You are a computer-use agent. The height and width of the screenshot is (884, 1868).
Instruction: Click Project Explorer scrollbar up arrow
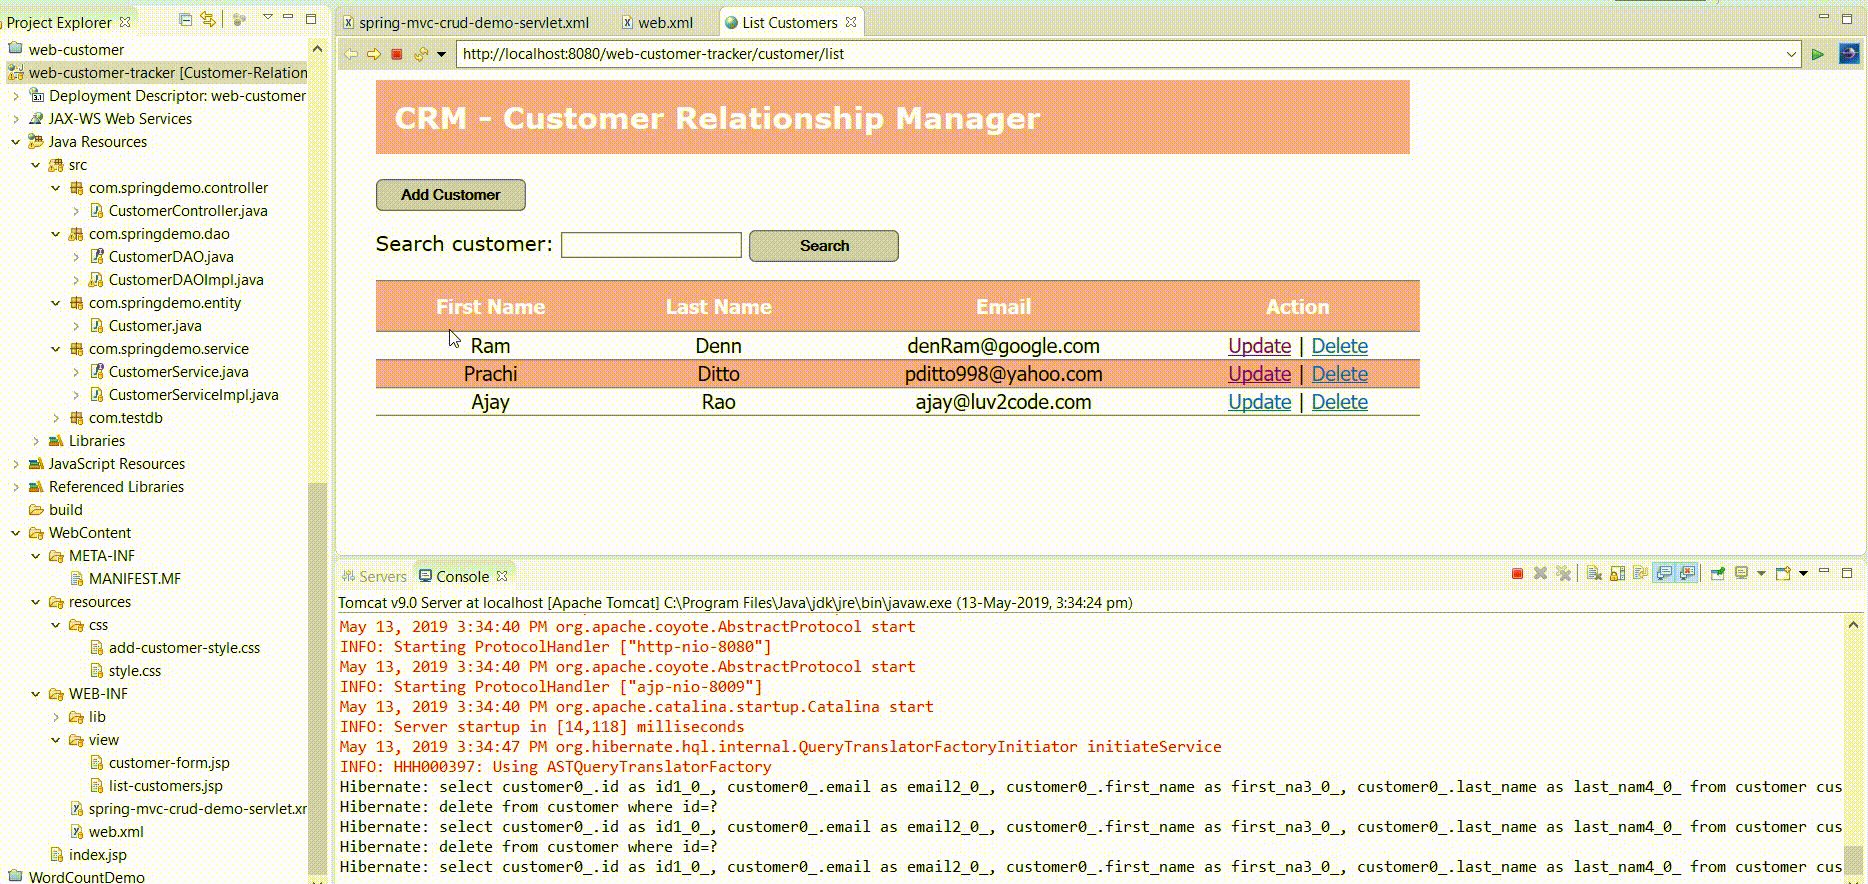tap(317, 49)
